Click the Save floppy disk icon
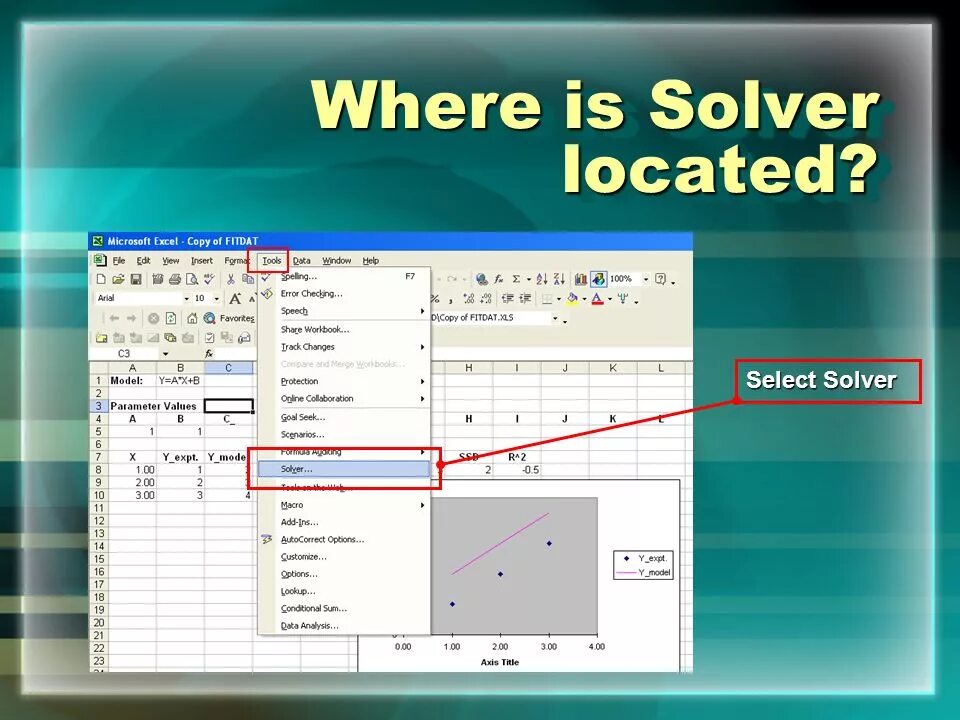This screenshot has width=960, height=720. pos(136,279)
